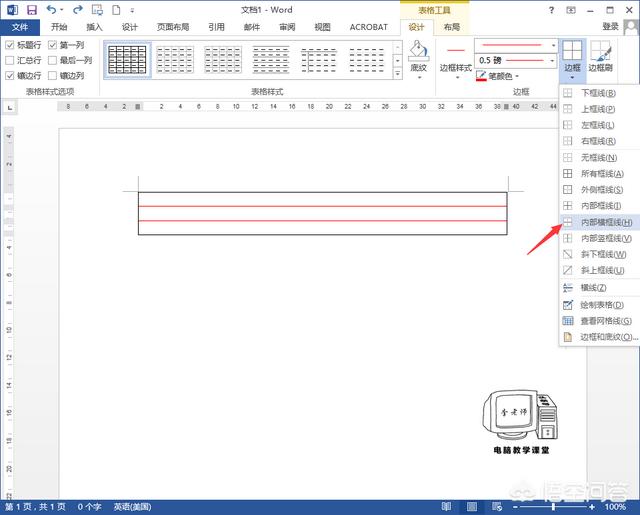The width and height of the screenshot is (640, 515).
Task: Select 内部横框线 inside horizontal border
Action: pyautogui.click(x=600, y=222)
